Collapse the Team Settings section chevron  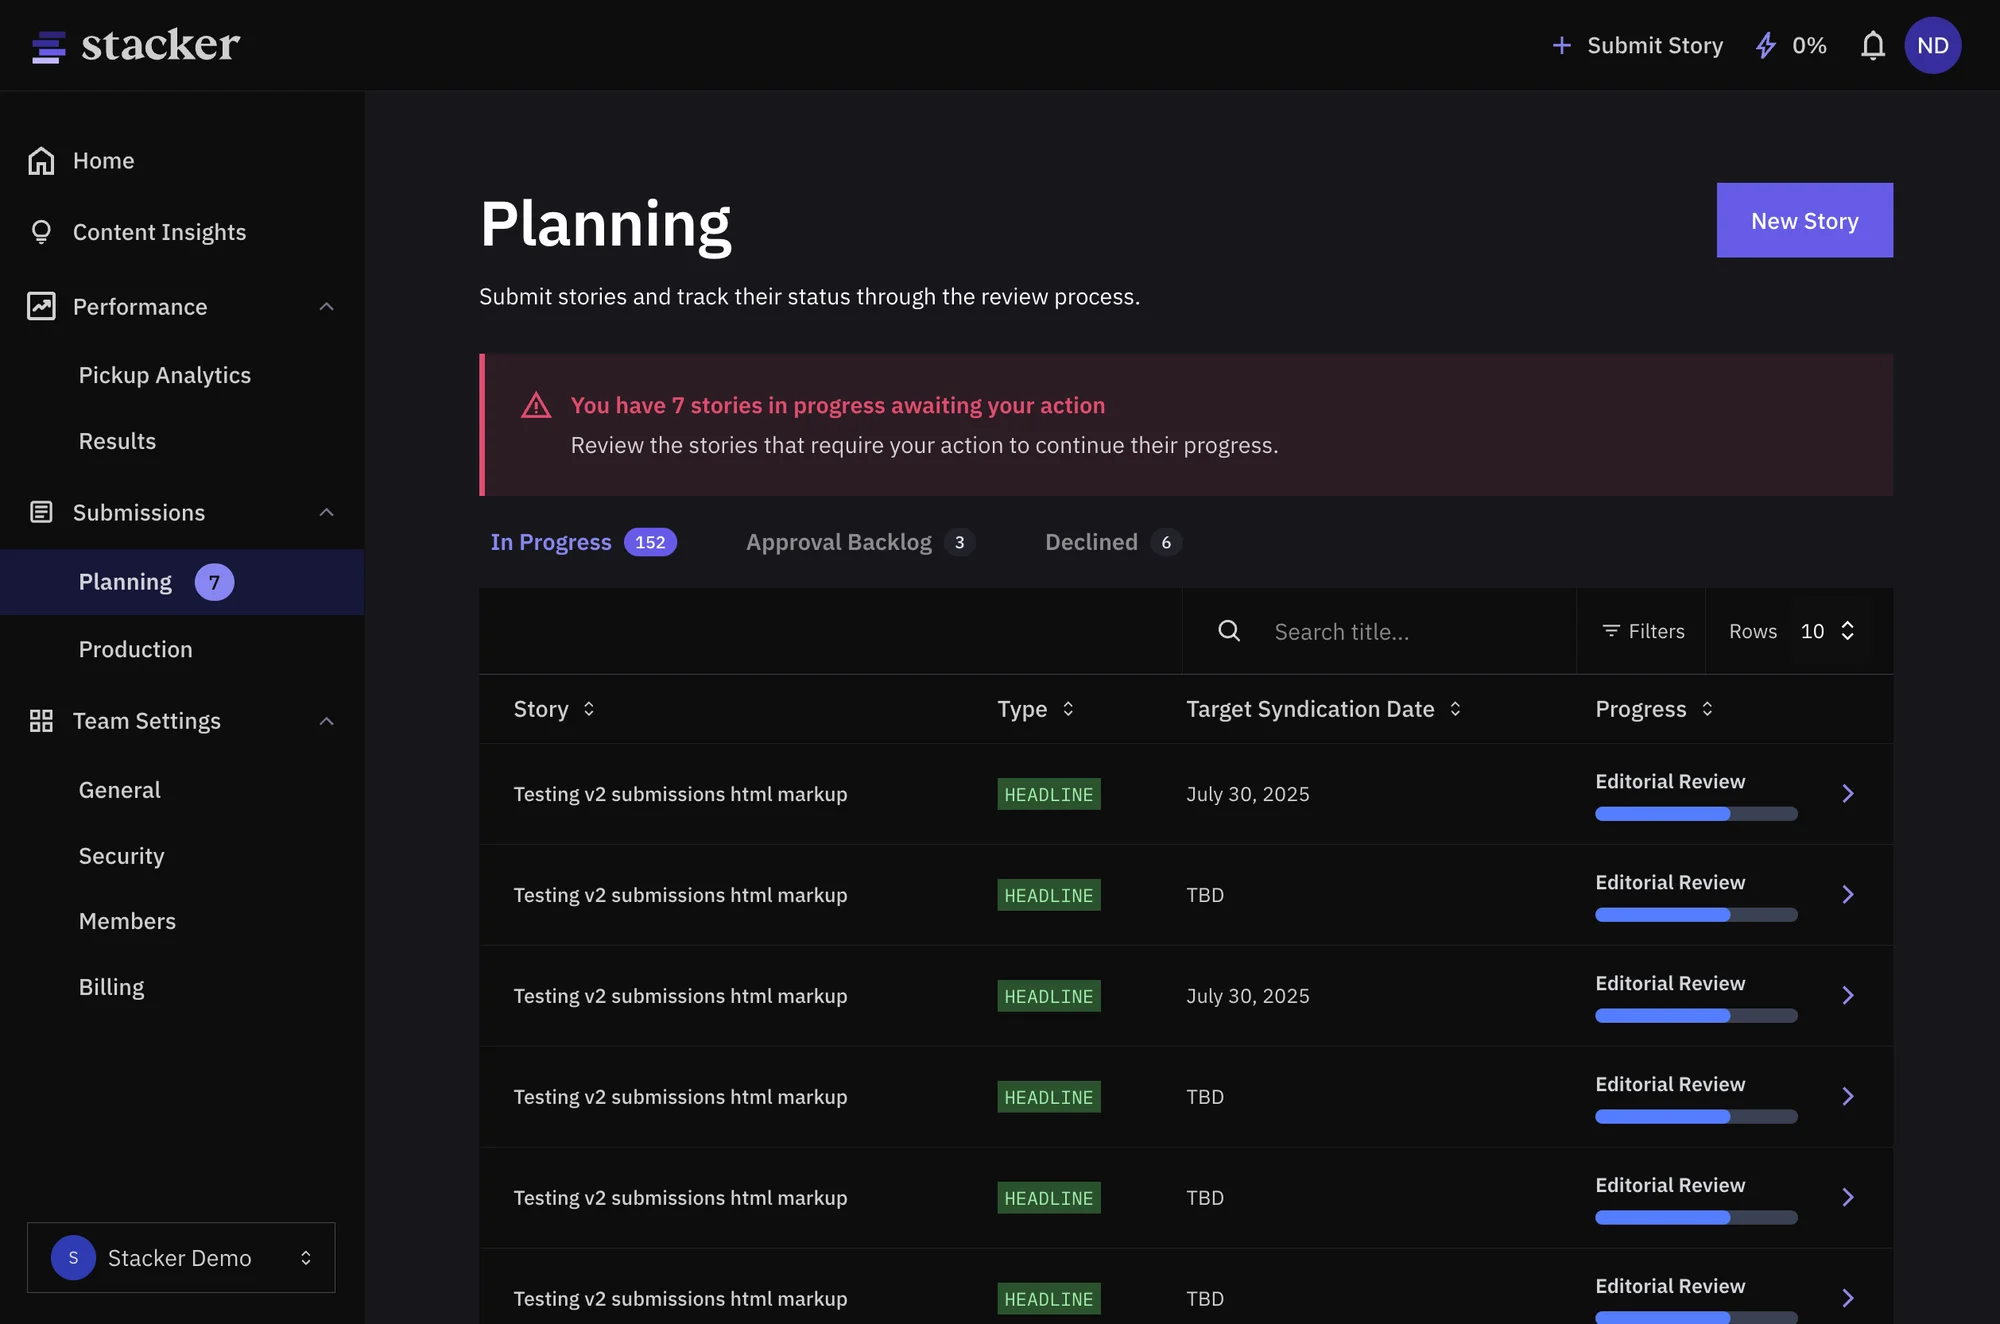pos(326,722)
